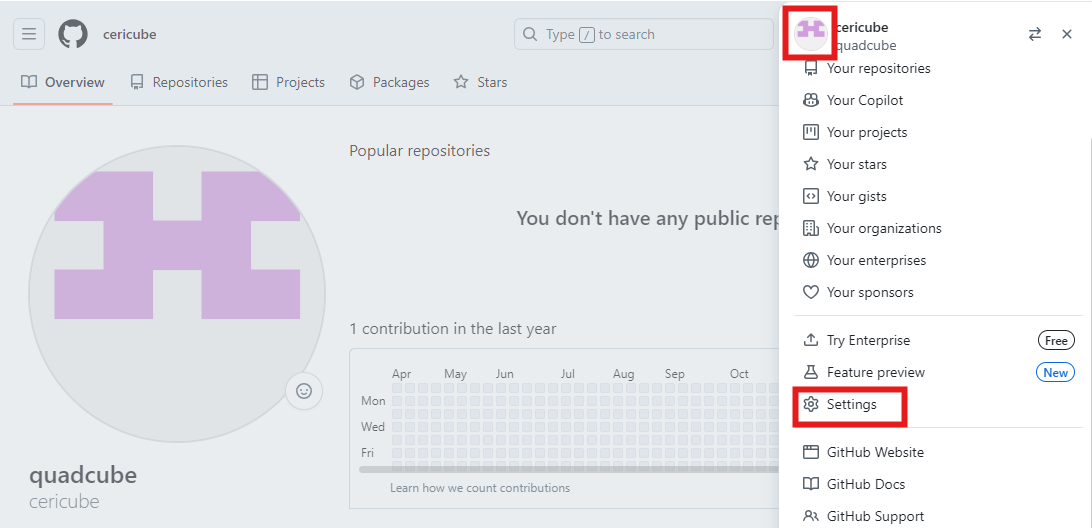Image resolution: width=1092 pixels, height=528 pixels.
Task: Click the Mon row label in graph
Action: tap(373, 401)
